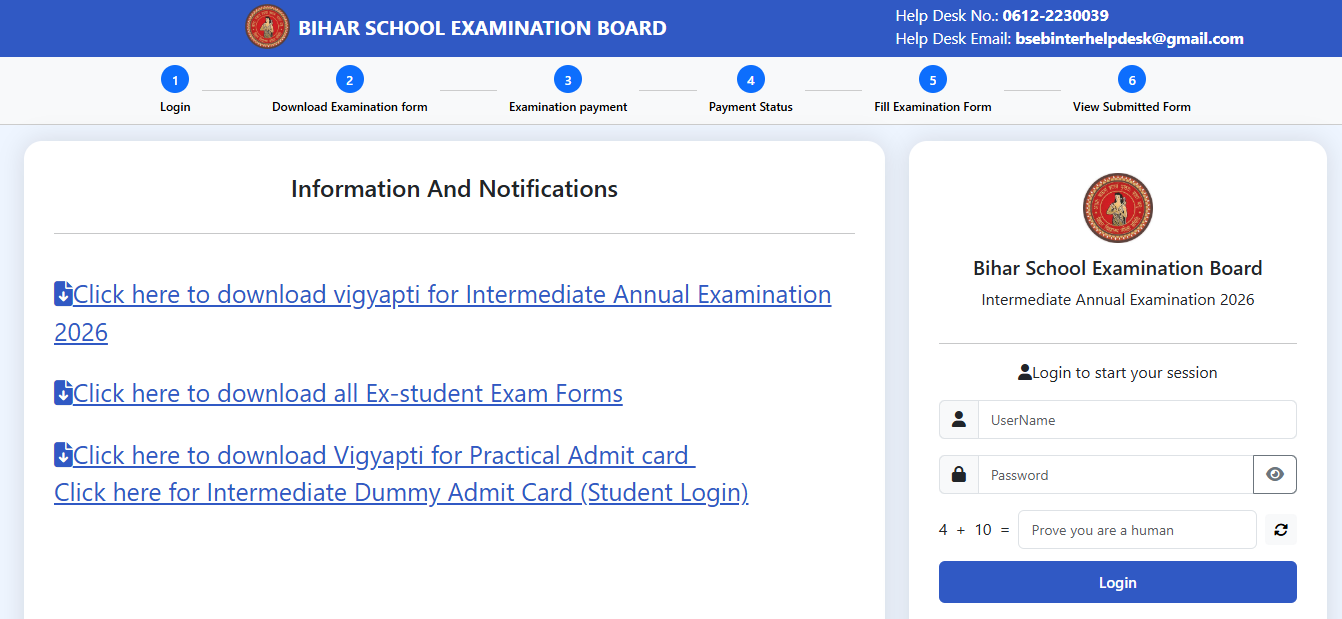Refresh the captcha challenge

coord(1280,529)
